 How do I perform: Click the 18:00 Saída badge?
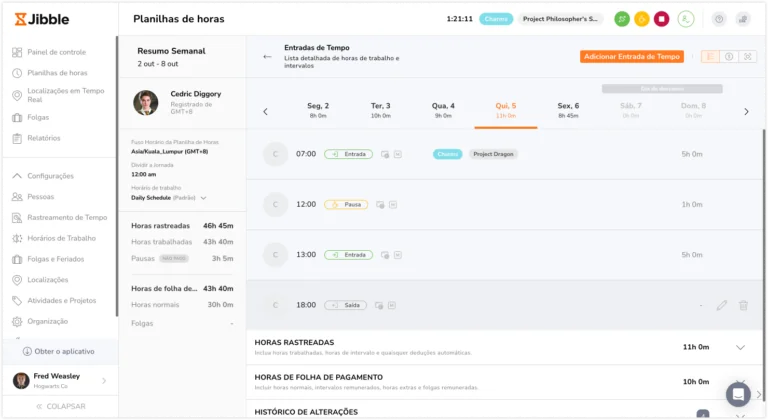(345, 305)
